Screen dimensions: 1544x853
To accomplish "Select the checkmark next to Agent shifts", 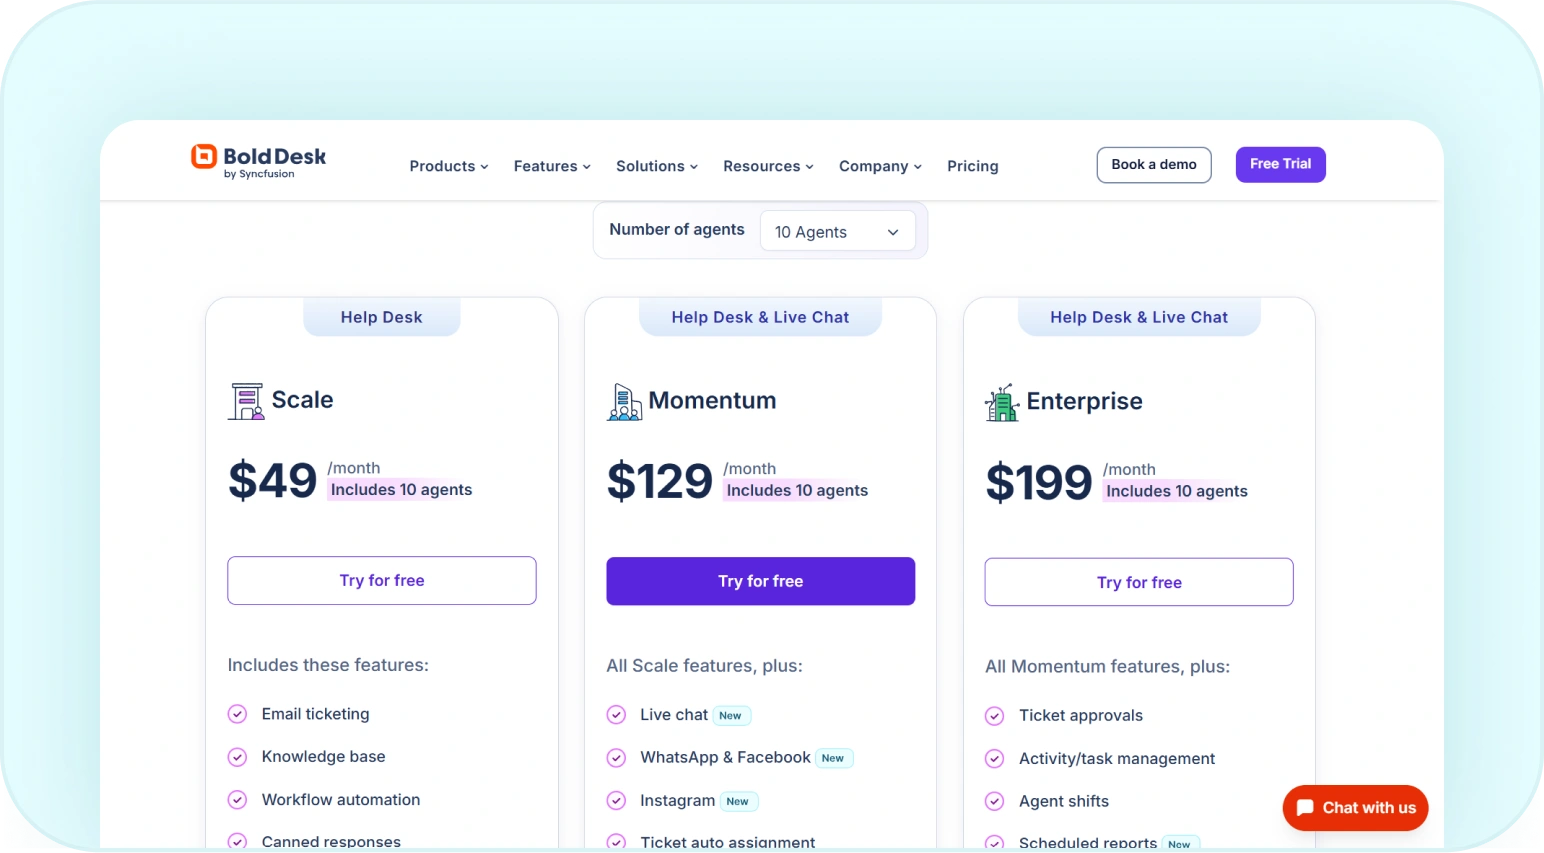I will (x=994, y=800).
